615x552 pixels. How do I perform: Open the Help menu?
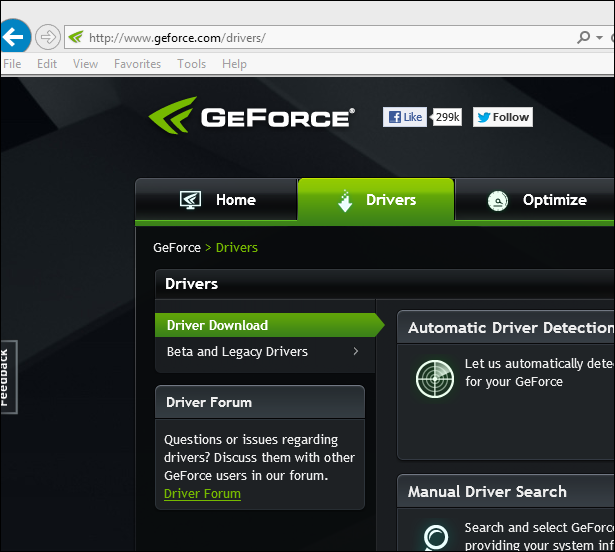pos(234,64)
